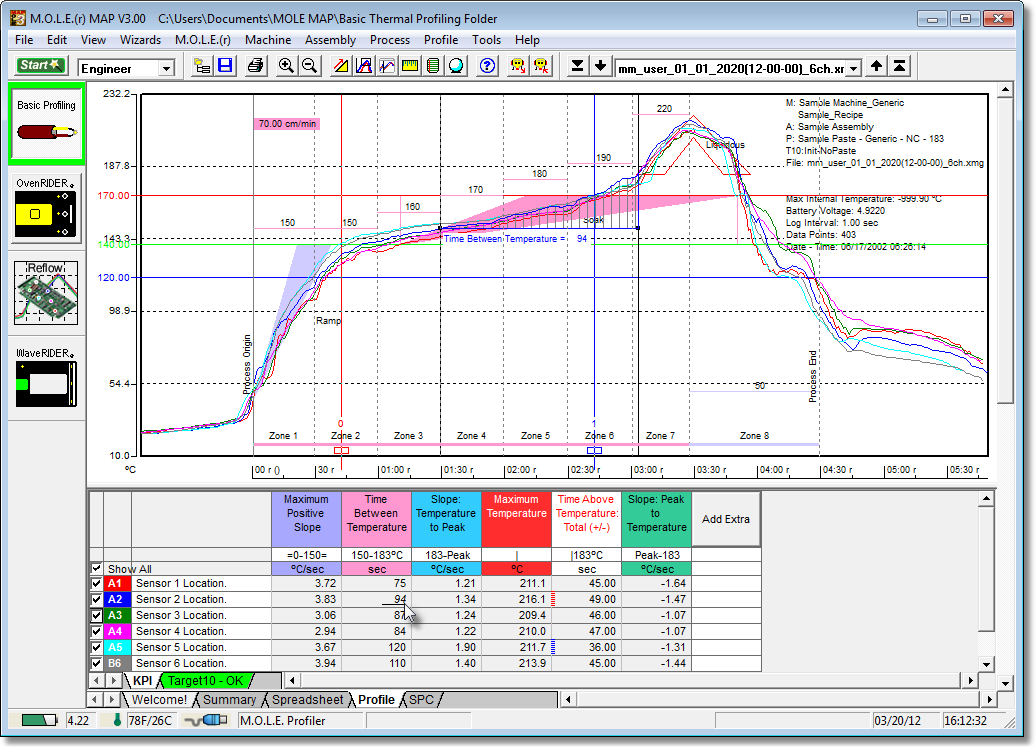
Task: Toggle the Sensor 5 Location checkbox
Action: [x=96, y=647]
